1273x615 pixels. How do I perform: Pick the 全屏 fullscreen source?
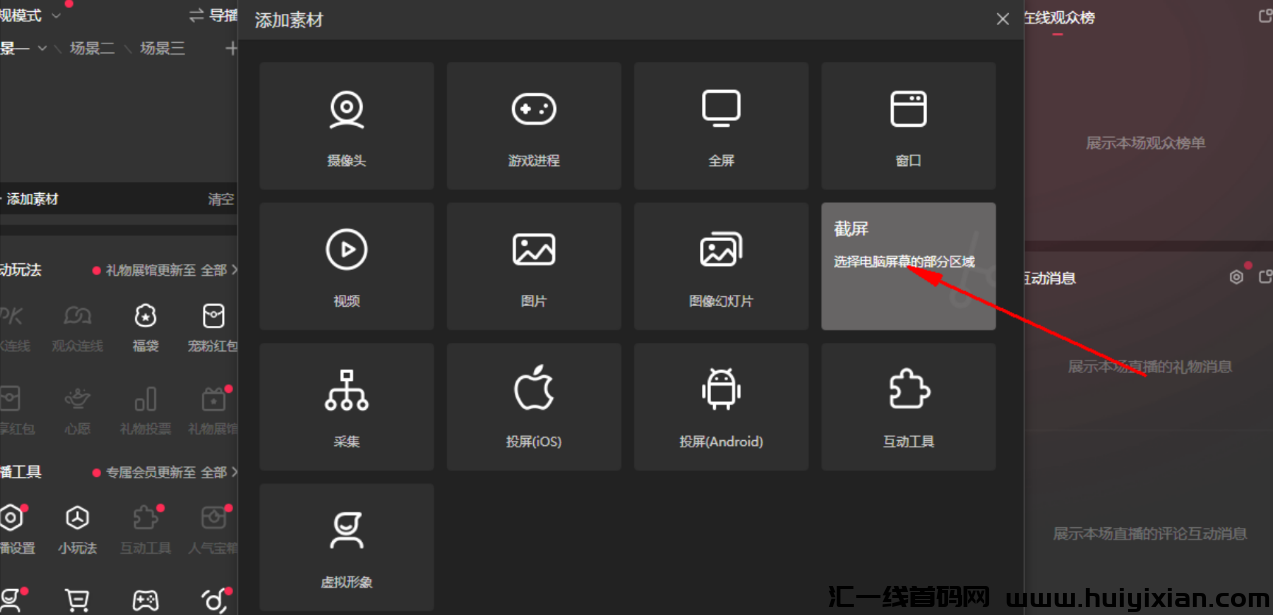coord(721,126)
